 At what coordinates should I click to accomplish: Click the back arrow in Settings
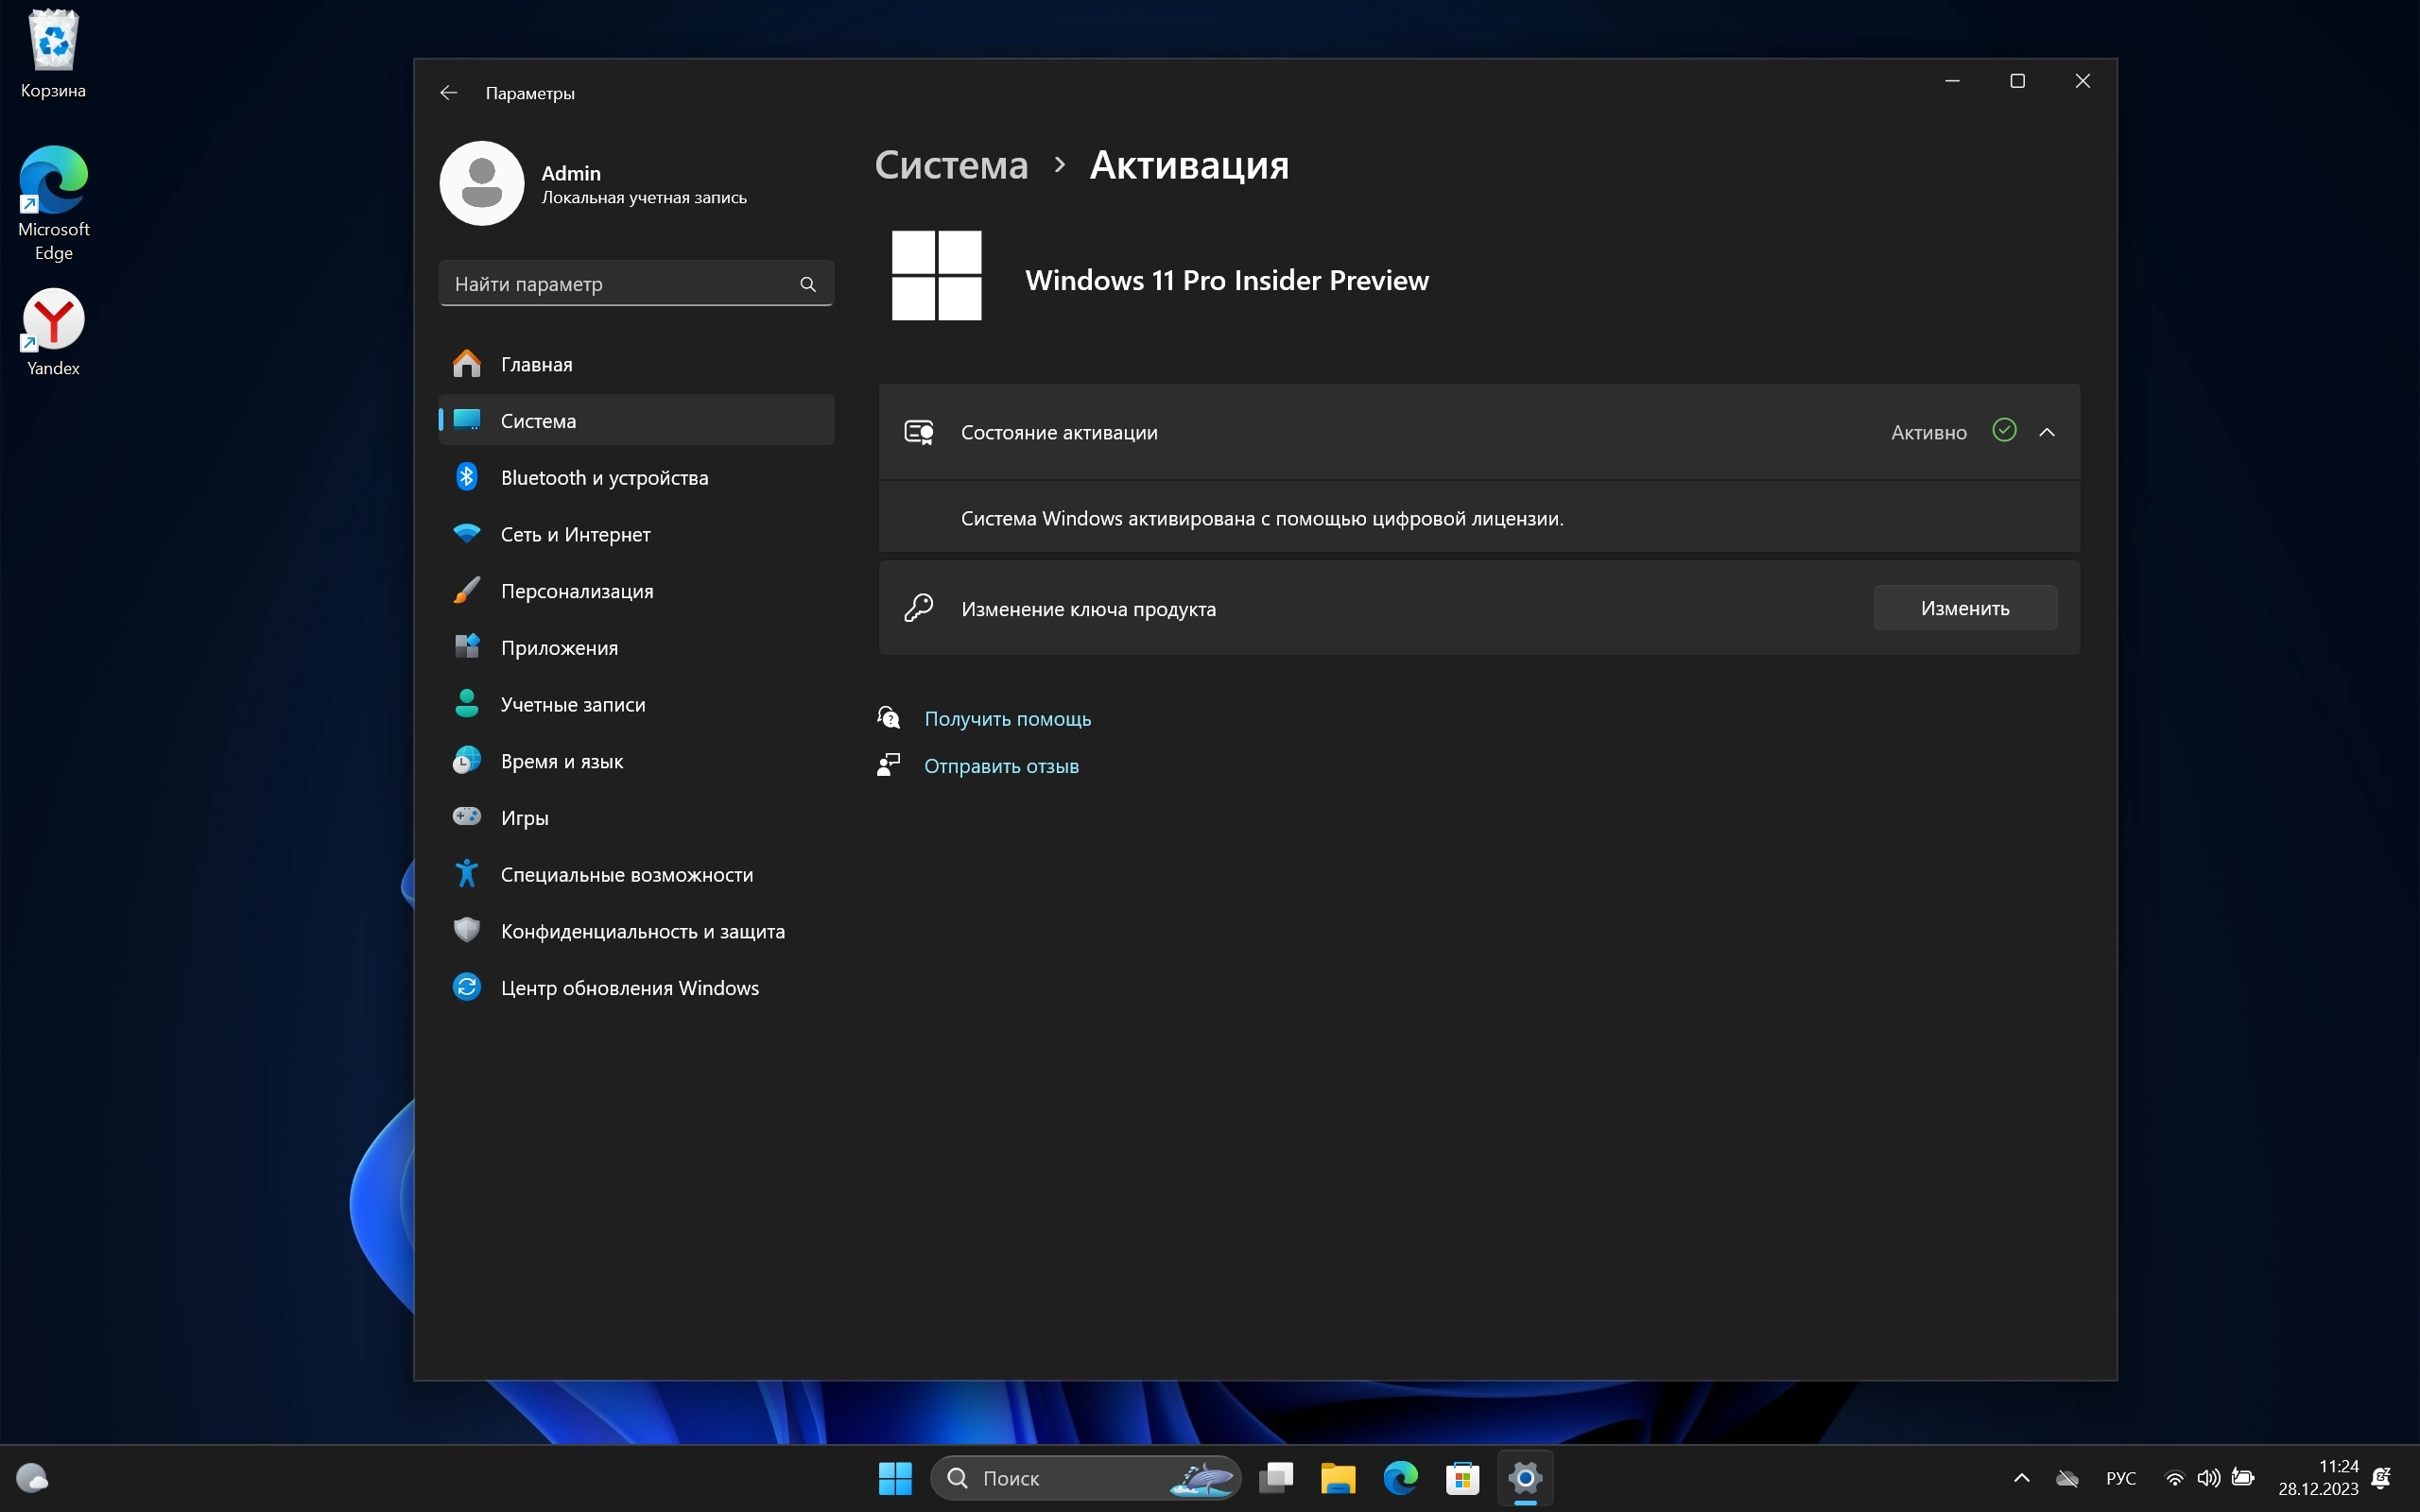[x=448, y=93]
